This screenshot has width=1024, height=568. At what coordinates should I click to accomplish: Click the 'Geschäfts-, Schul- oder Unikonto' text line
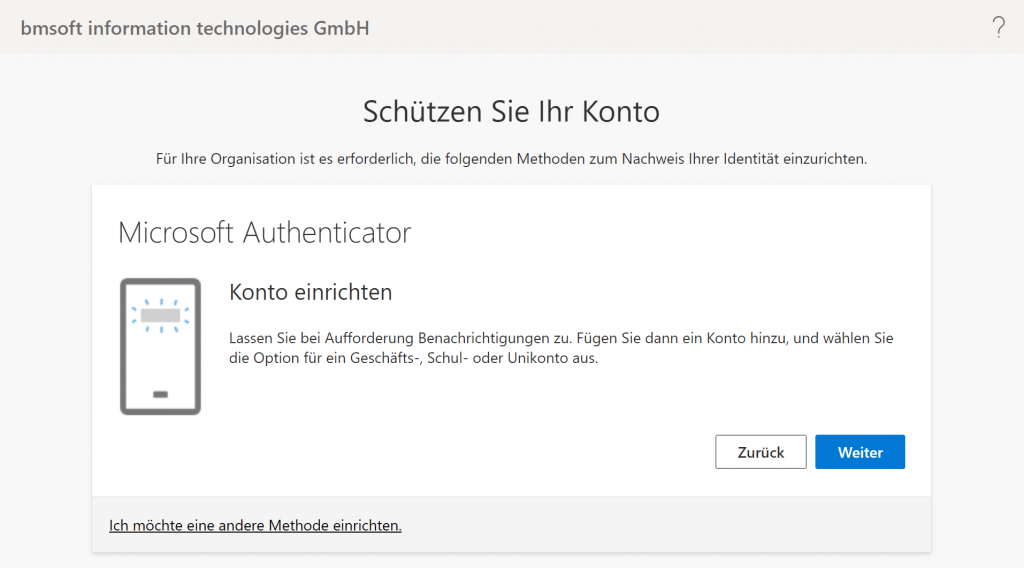413,359
